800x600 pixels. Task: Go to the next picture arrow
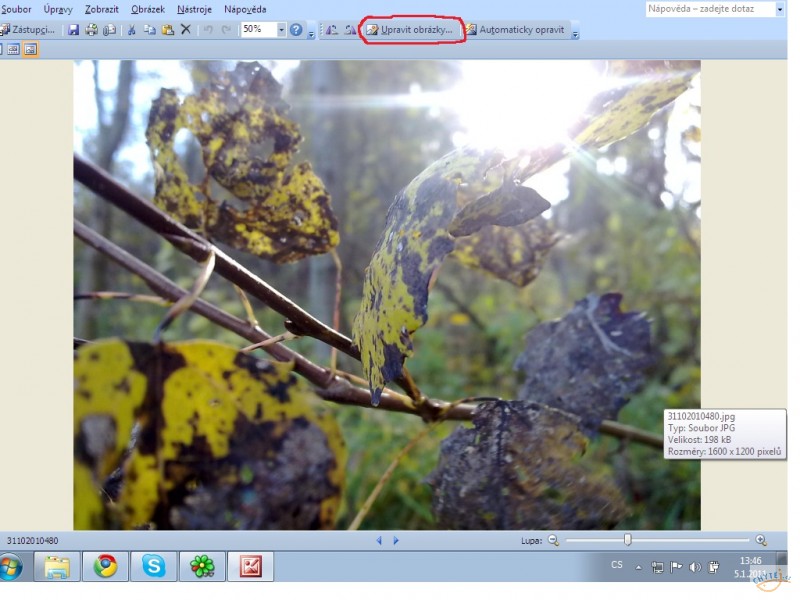tap(396, 540)
